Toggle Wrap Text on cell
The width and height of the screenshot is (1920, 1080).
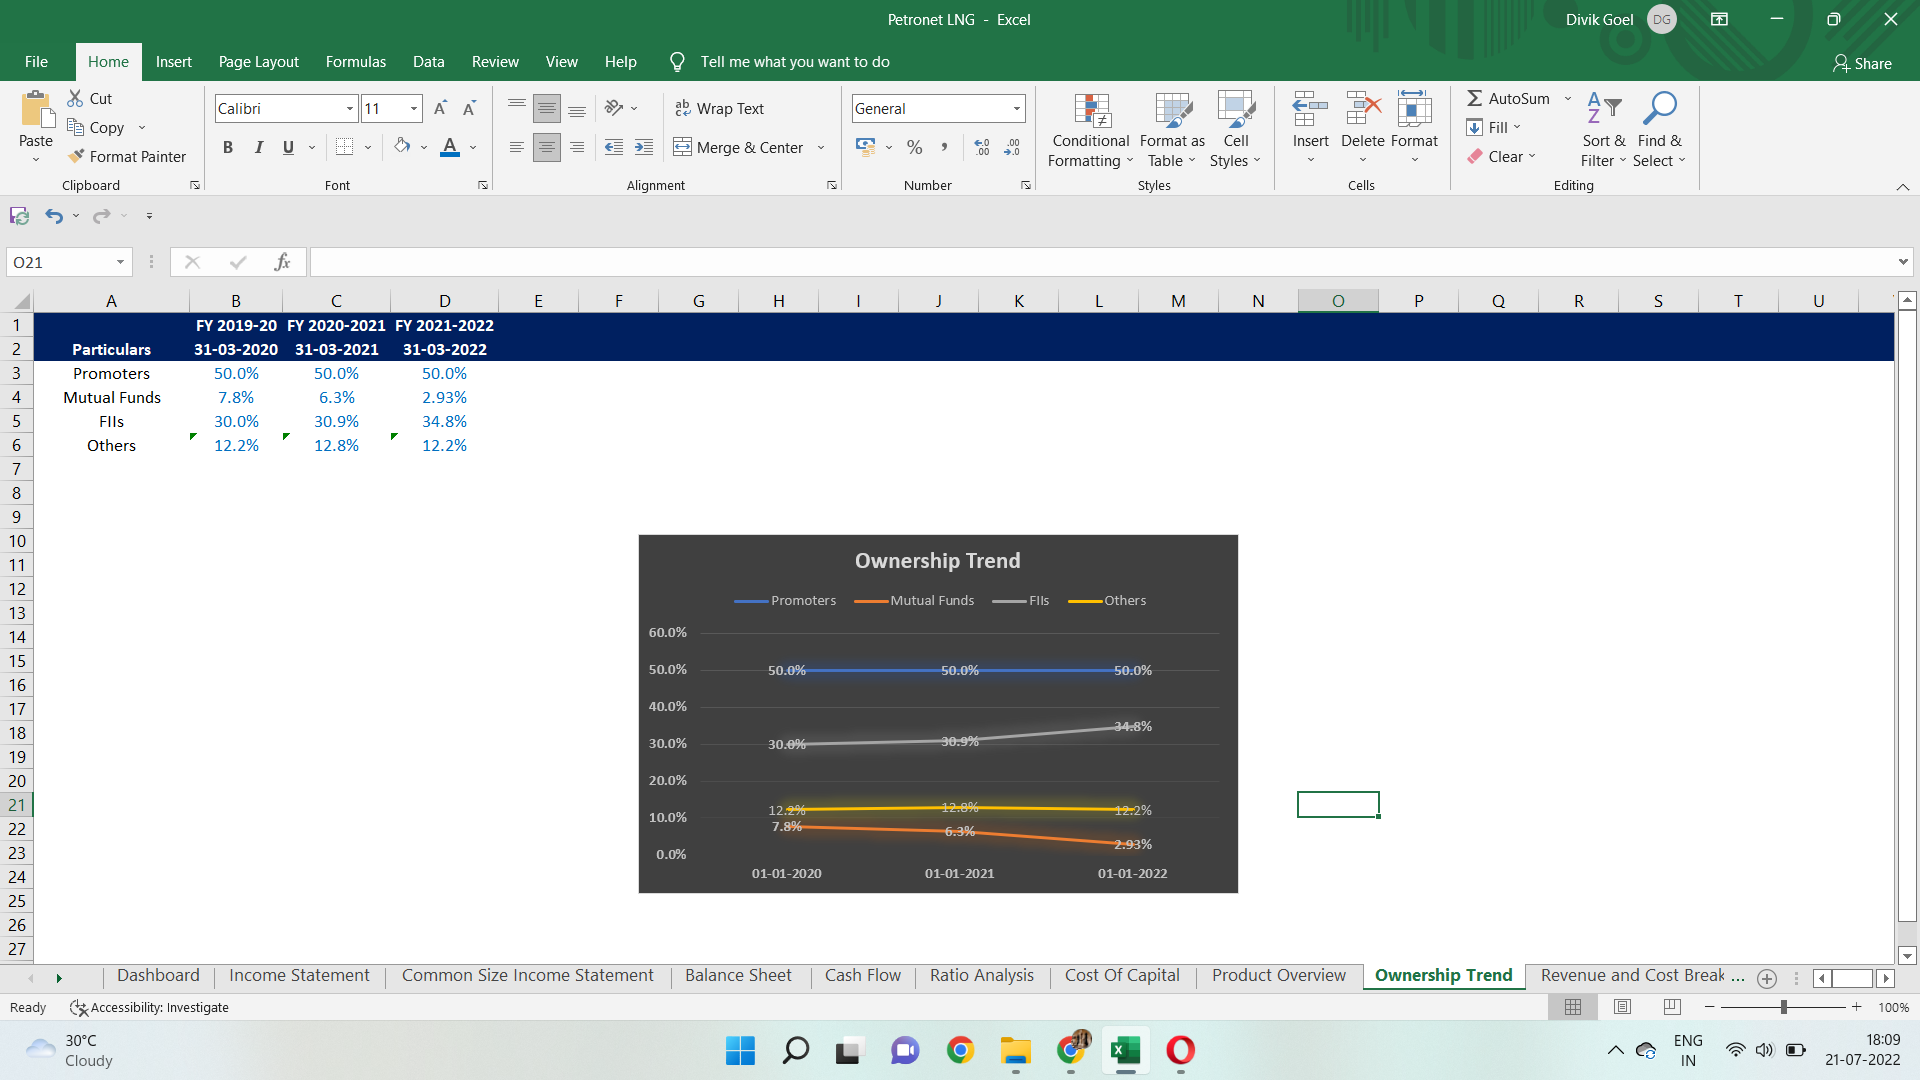click(x=719, y=108)
